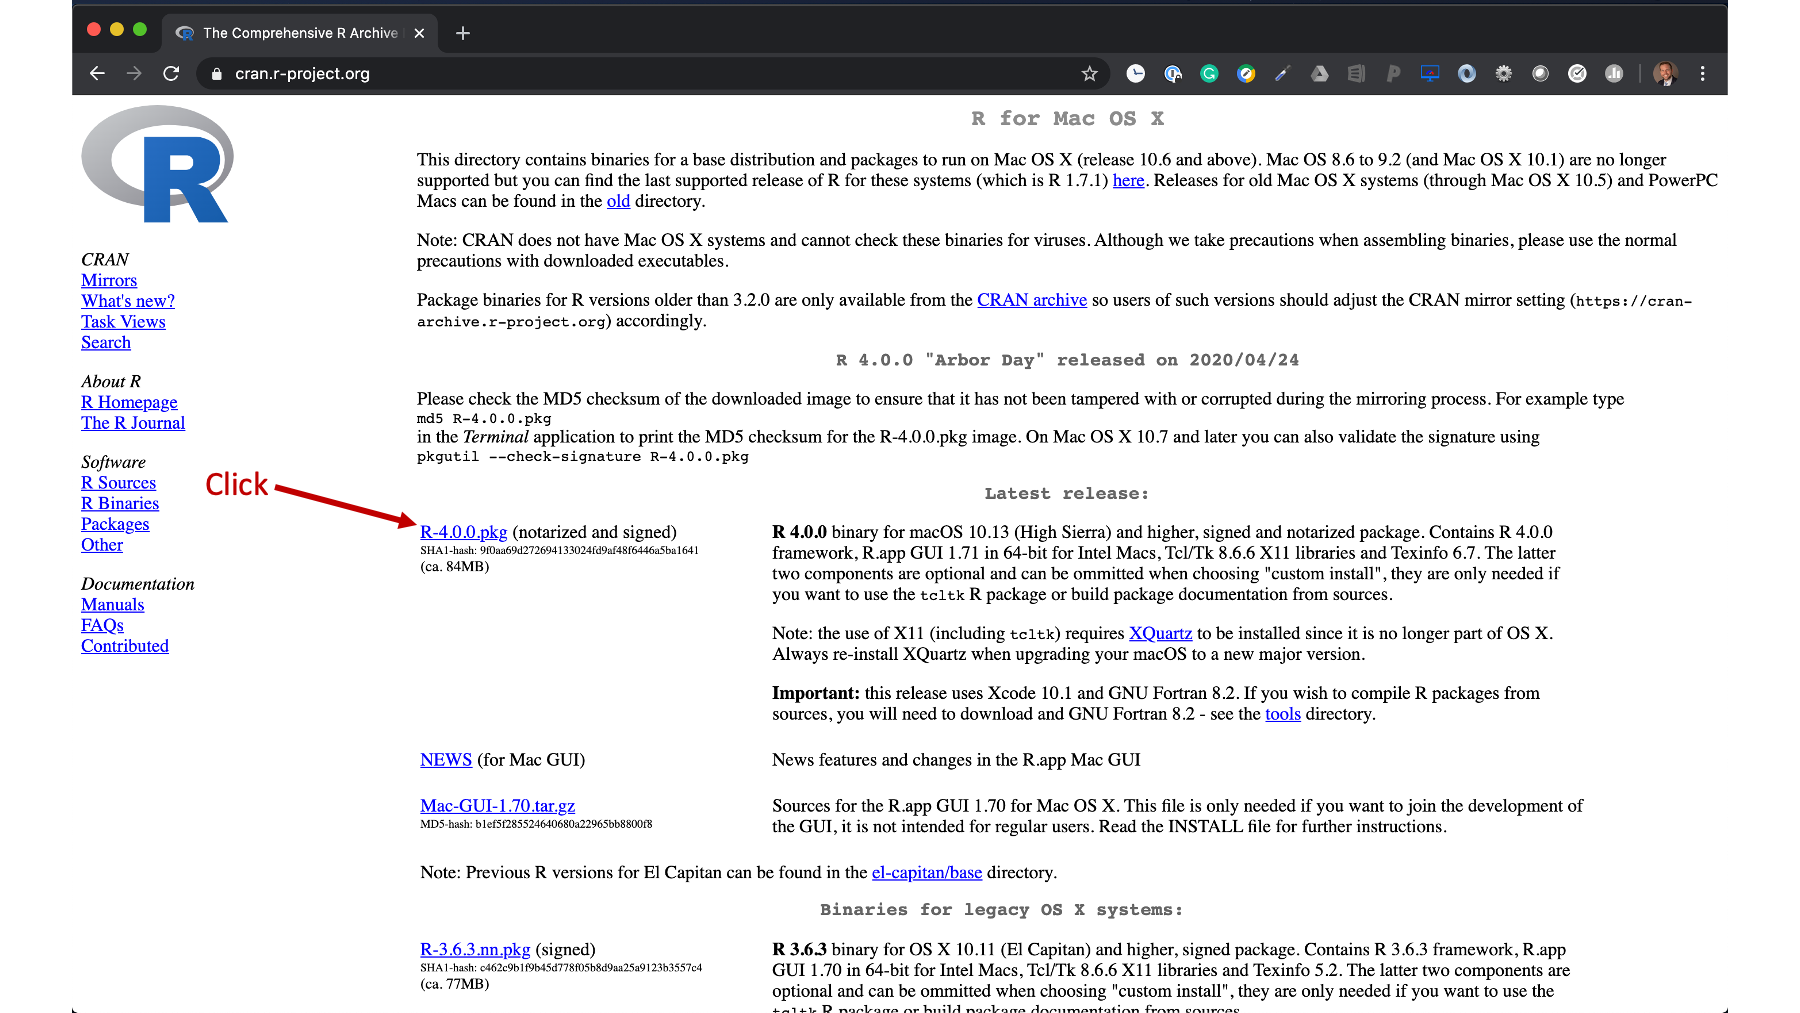Click the browser forward arrow

point(134,73)
